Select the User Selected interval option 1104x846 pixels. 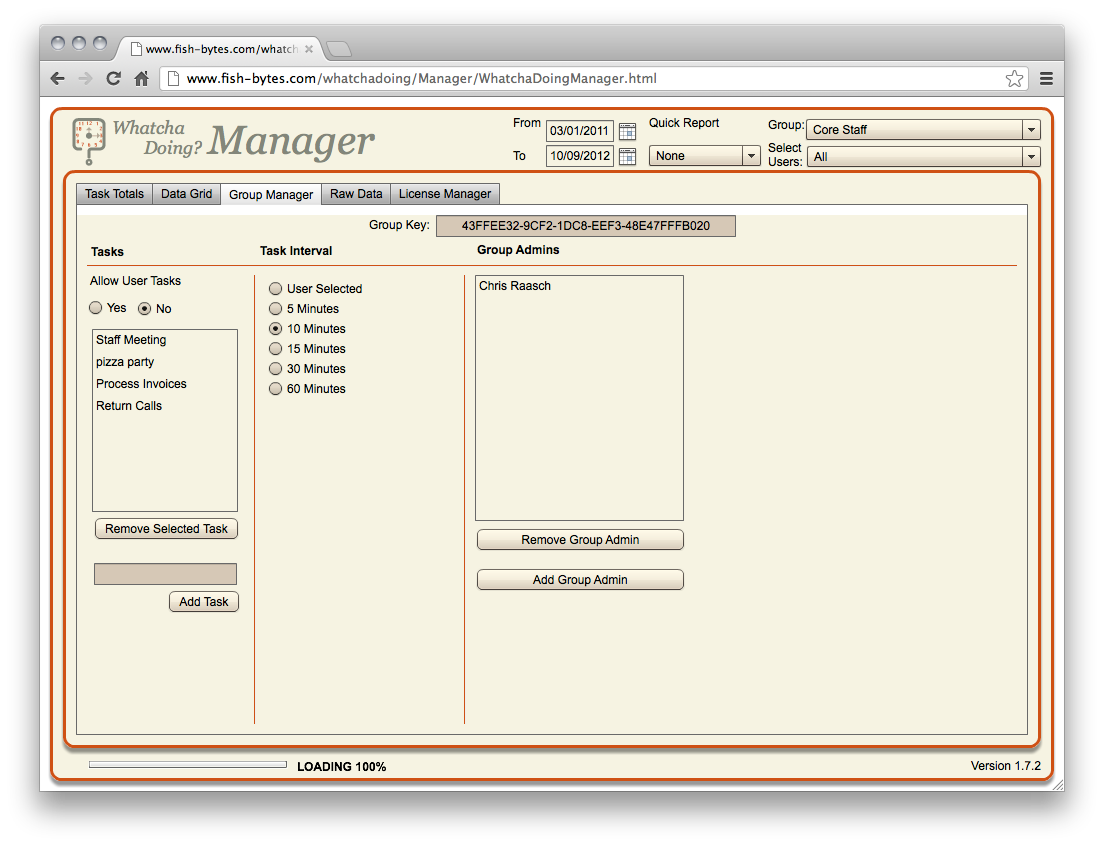click(276, 289)
